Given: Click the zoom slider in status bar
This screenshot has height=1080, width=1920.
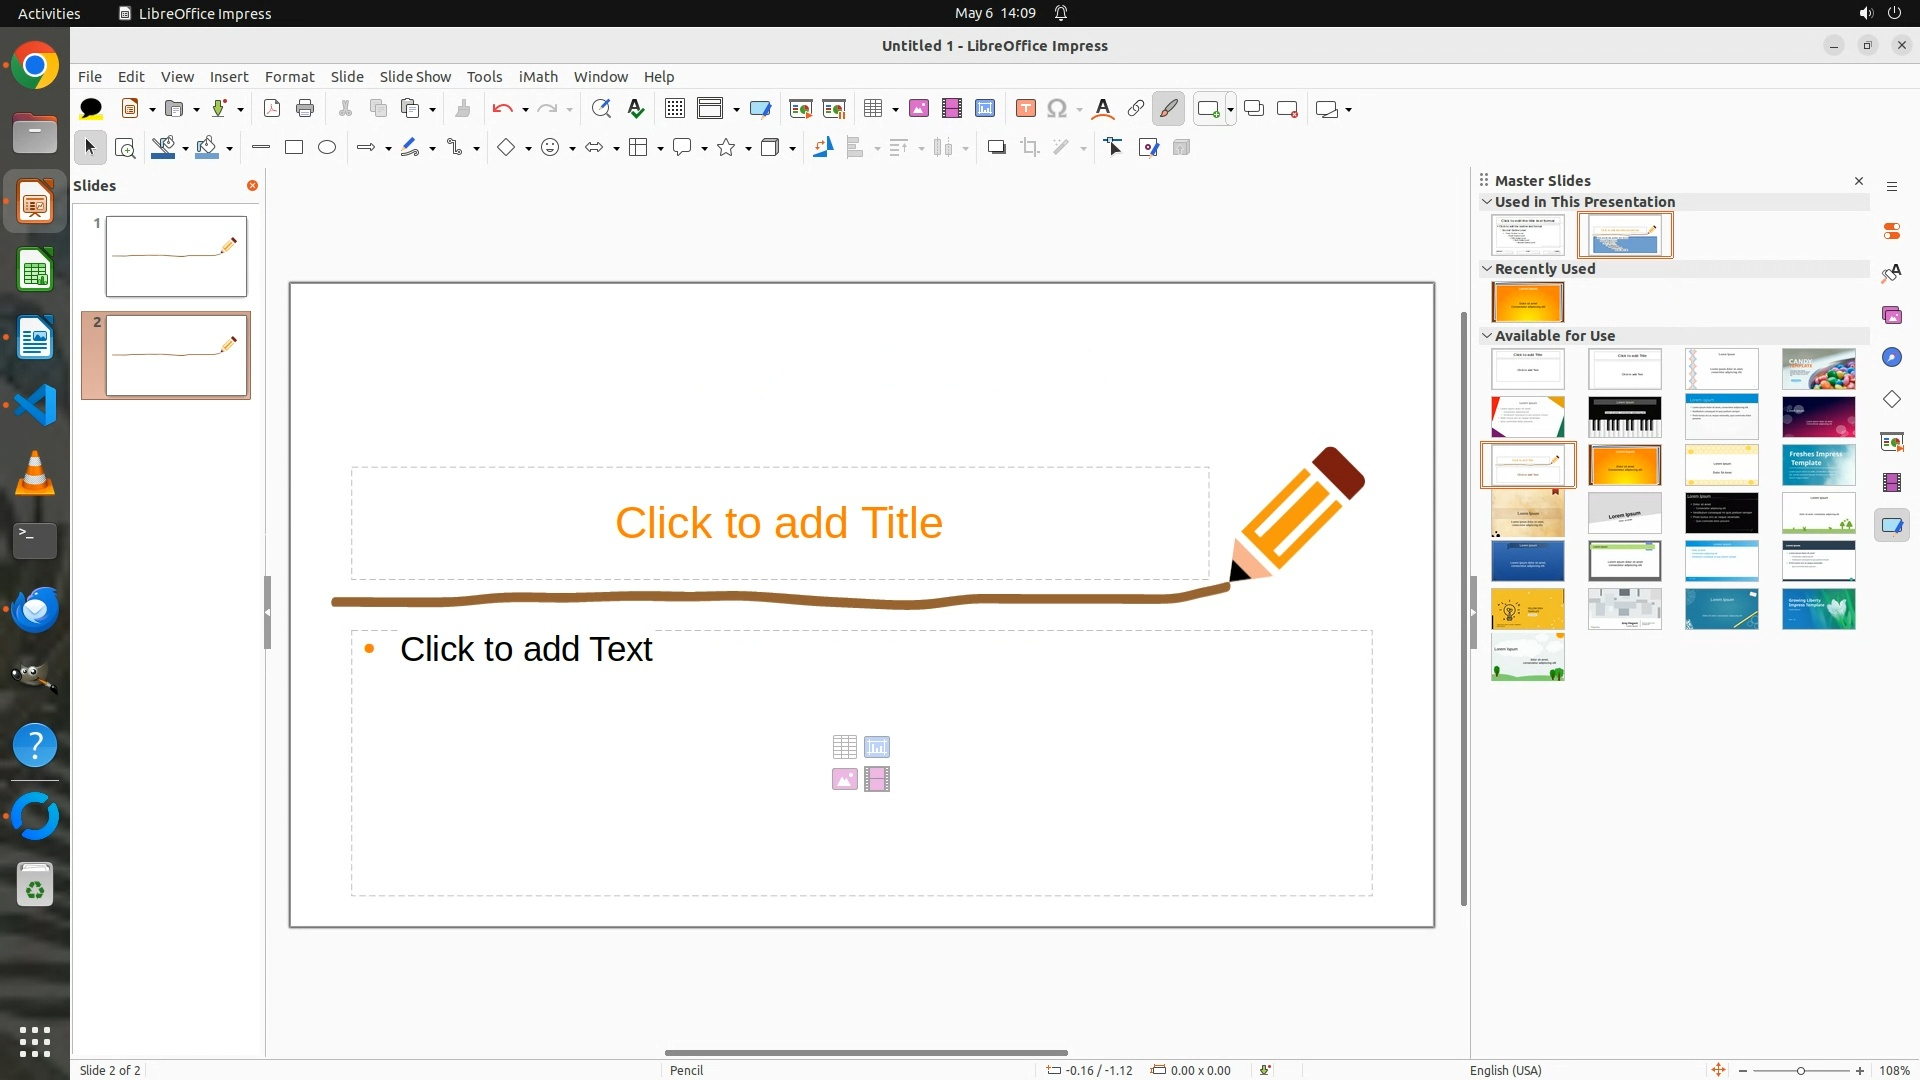Looking at the screenshot, I should (x=1800, y=1070).
